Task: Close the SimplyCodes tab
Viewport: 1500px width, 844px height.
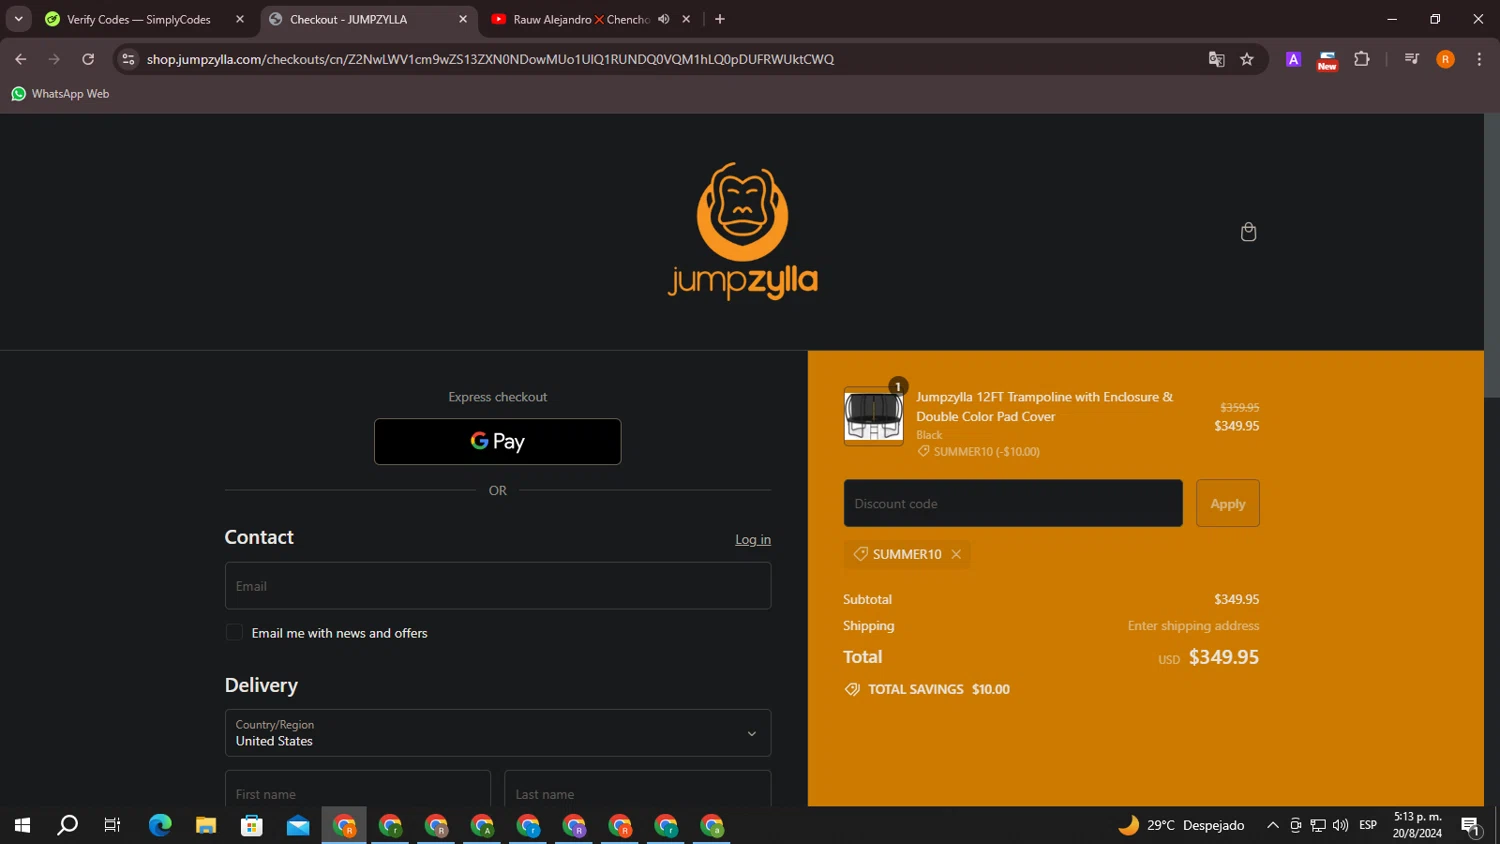Action: [x=240, y=19]
